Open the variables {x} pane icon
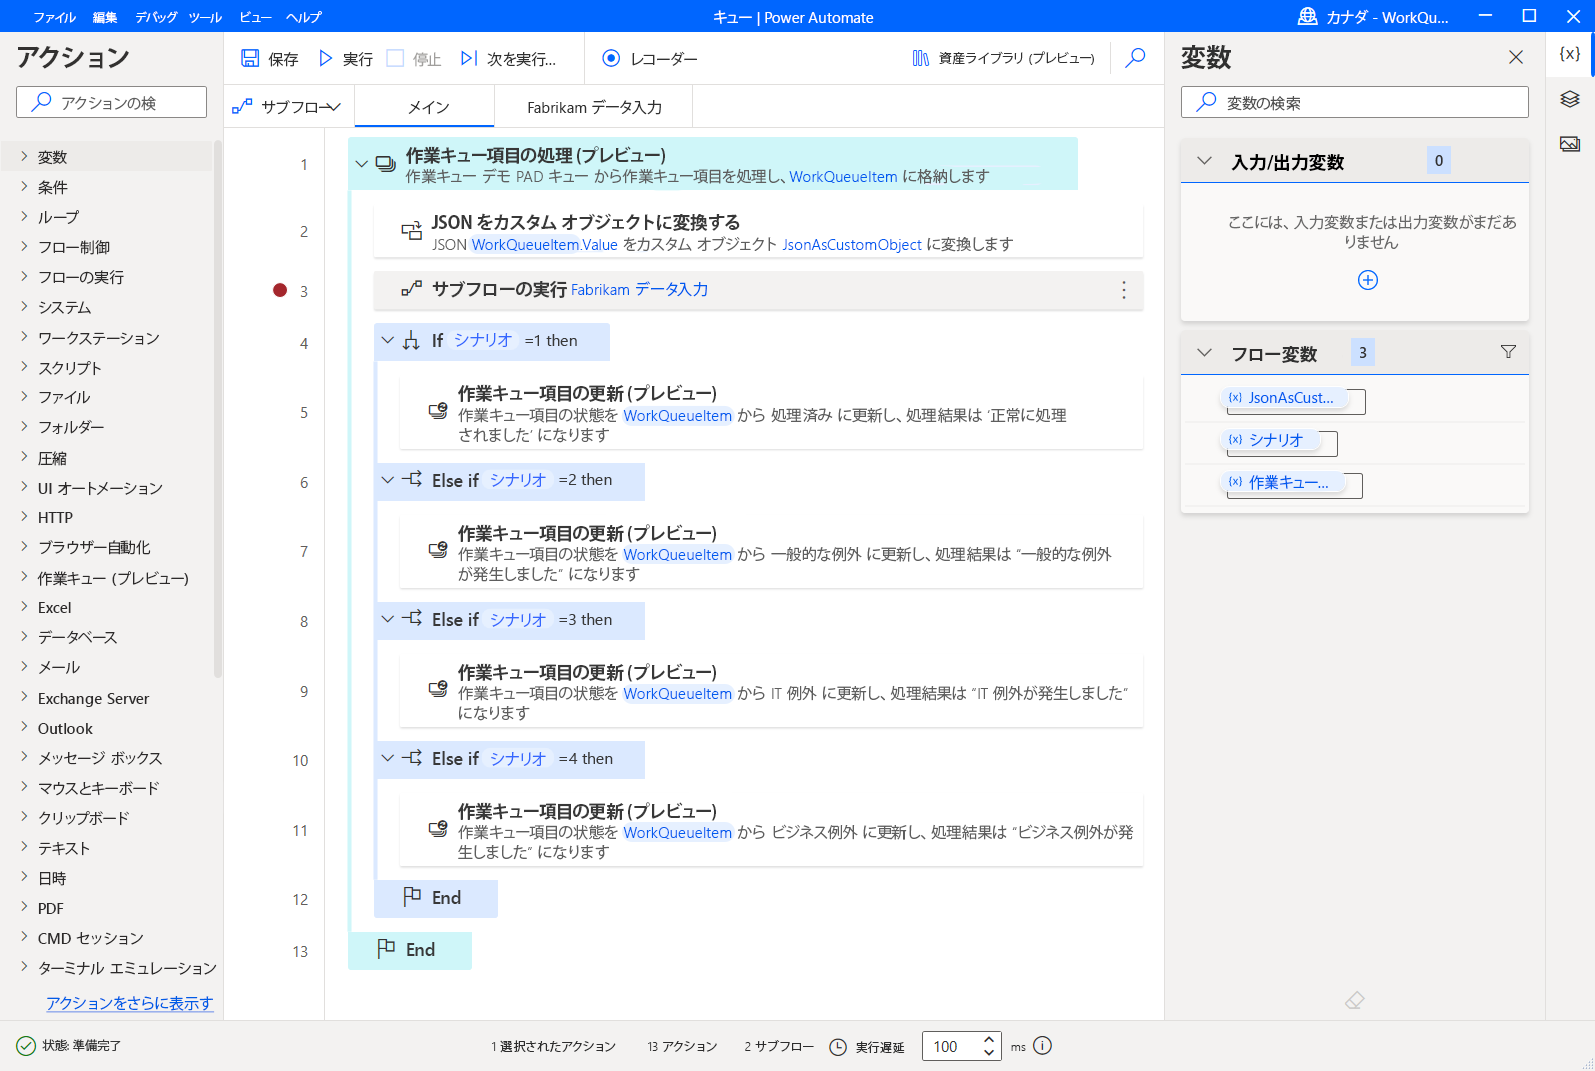Screen dimensions: 1595x1071 (1570, 54)
